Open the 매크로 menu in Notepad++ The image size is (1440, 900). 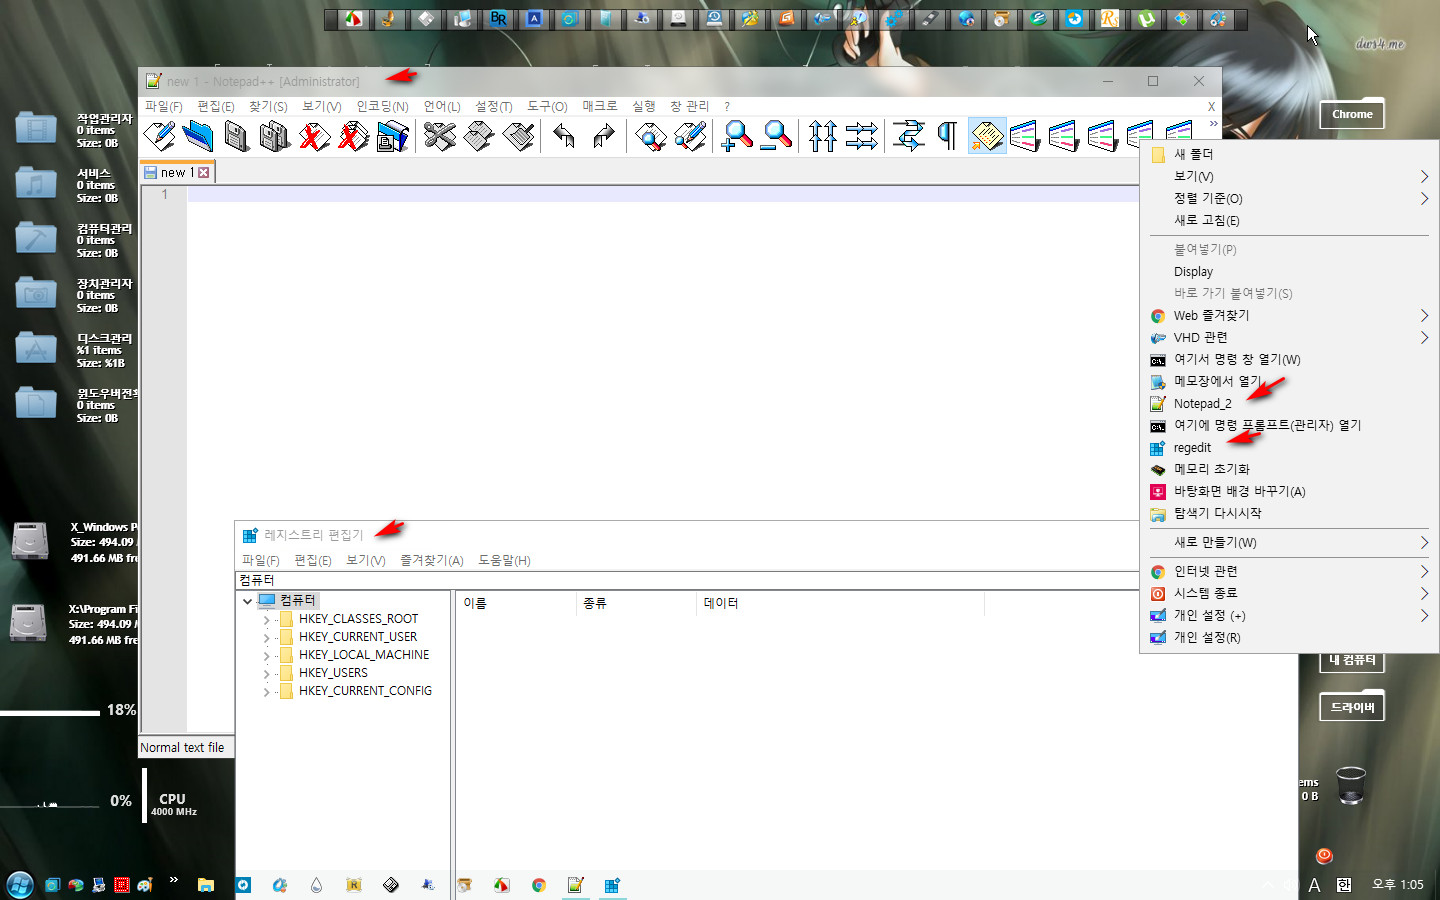pos(600,106)
